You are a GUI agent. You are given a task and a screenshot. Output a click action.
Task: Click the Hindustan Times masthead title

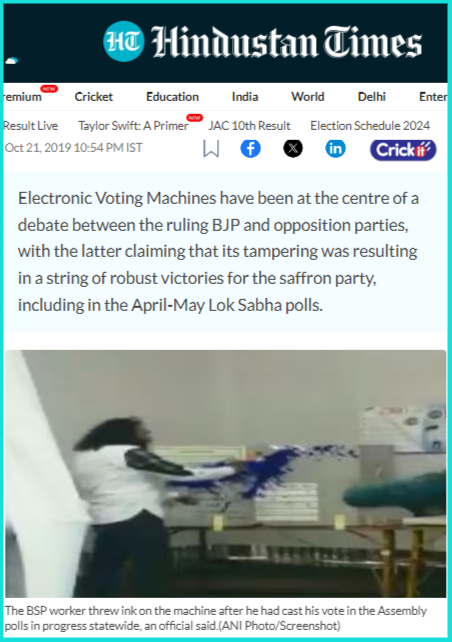(x=287, y=42)
